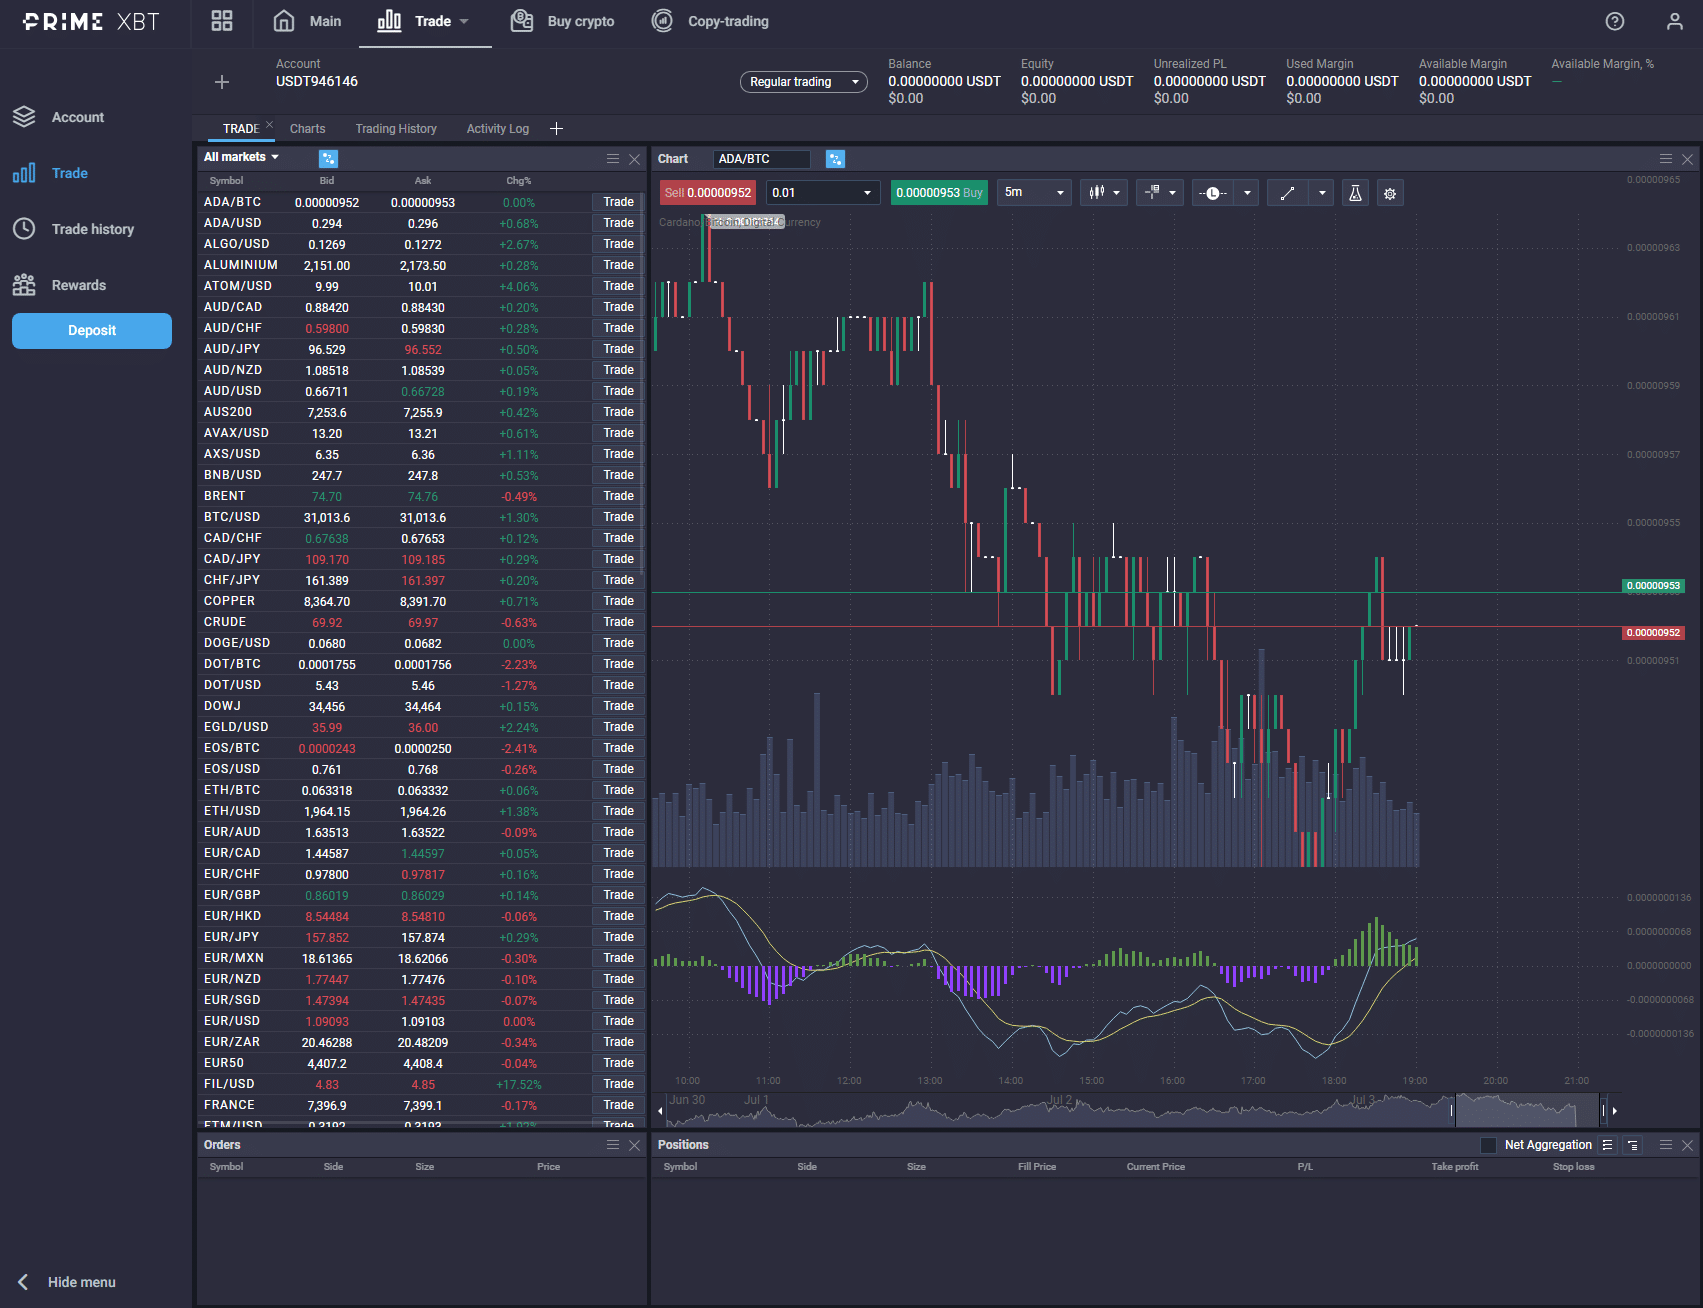Open the help question mark icon

[x=1615, y=21]
